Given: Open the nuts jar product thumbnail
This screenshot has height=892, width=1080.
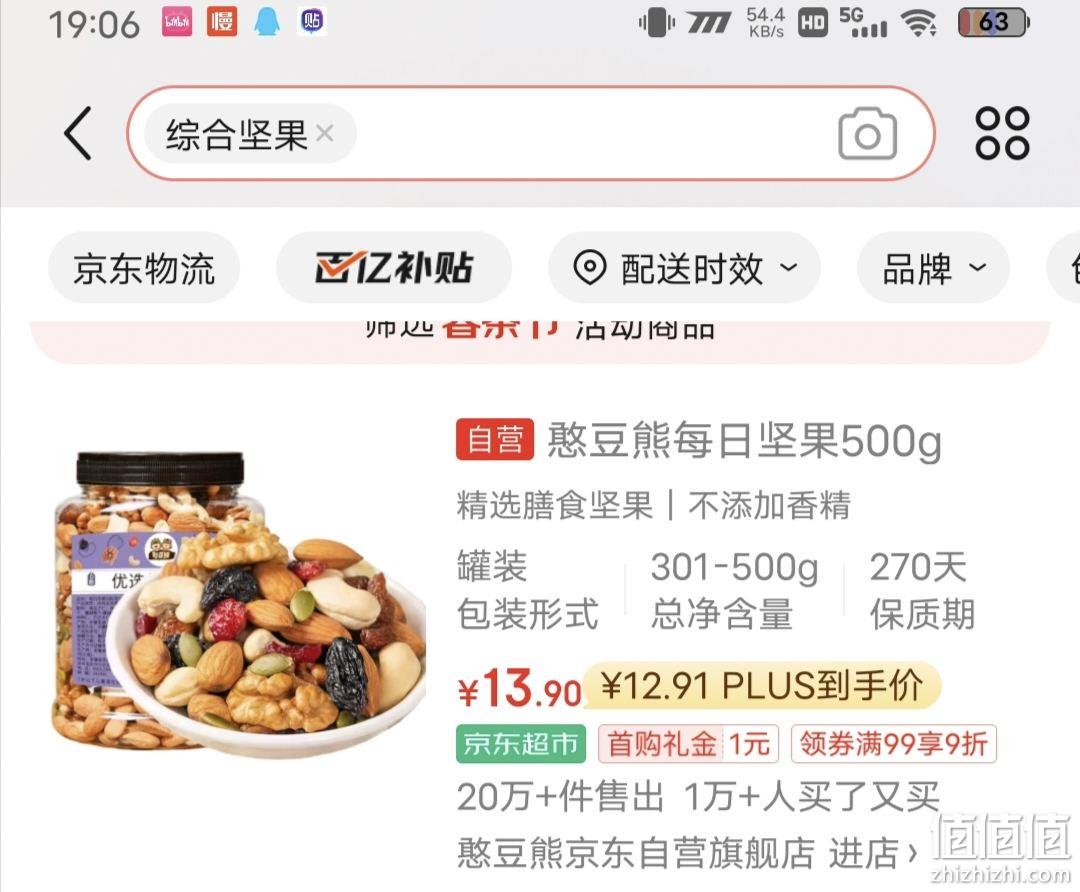Looking at the screenshot, I should (238, 601).
